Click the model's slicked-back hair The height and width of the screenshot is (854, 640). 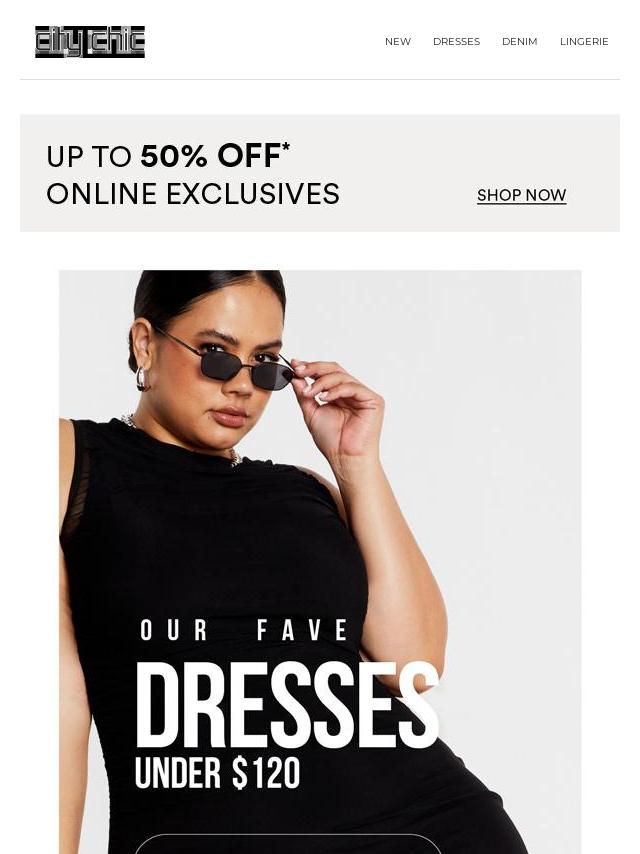[207, 298]
